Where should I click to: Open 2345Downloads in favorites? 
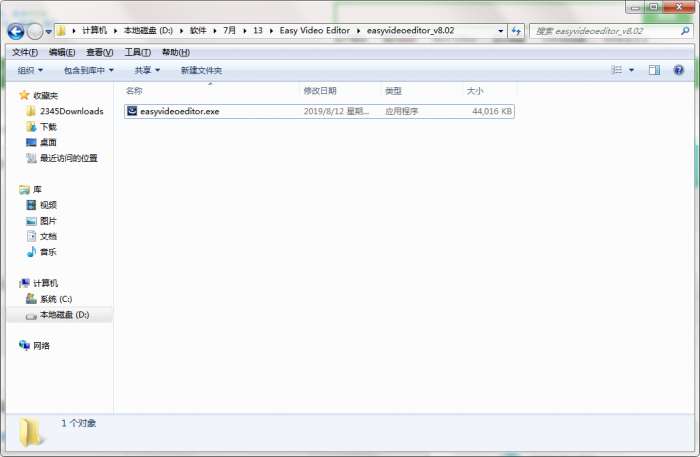[x=71, y=111]
